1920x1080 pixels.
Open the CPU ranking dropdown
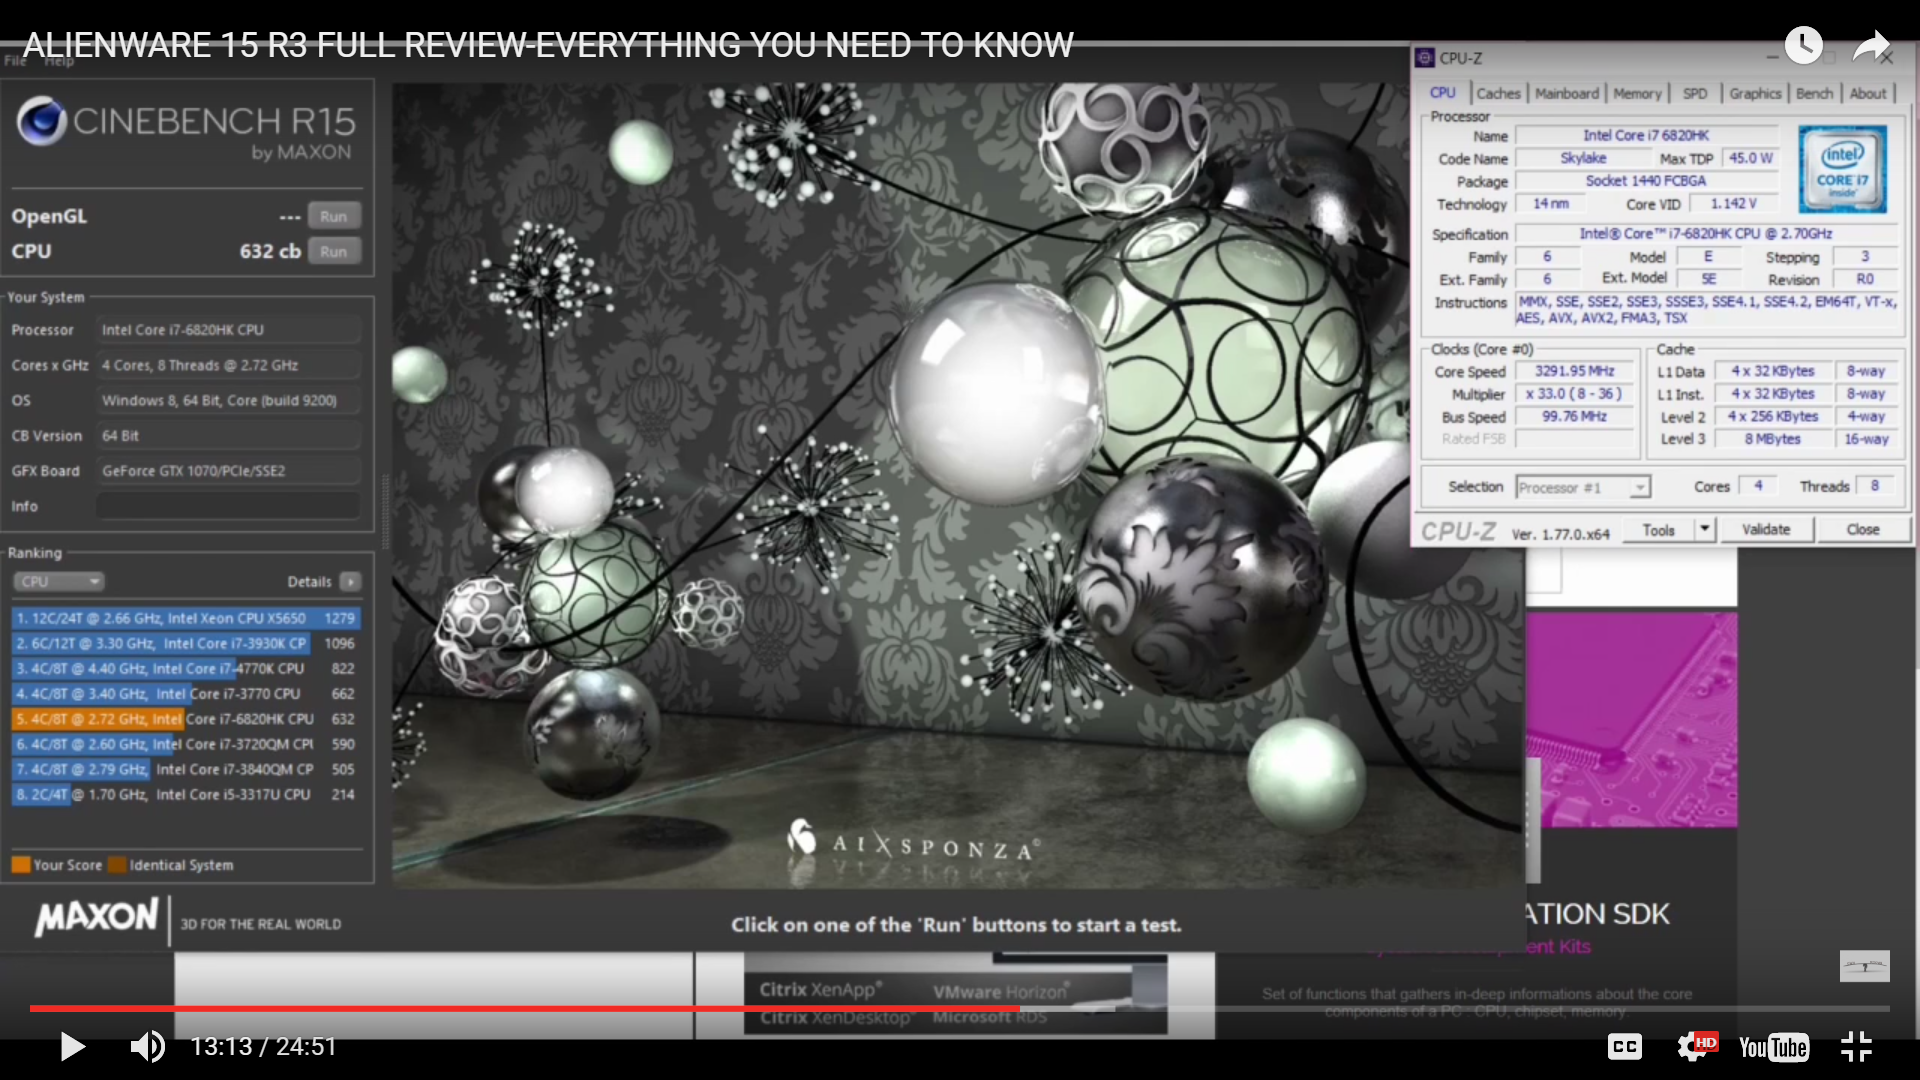[59, 581]
